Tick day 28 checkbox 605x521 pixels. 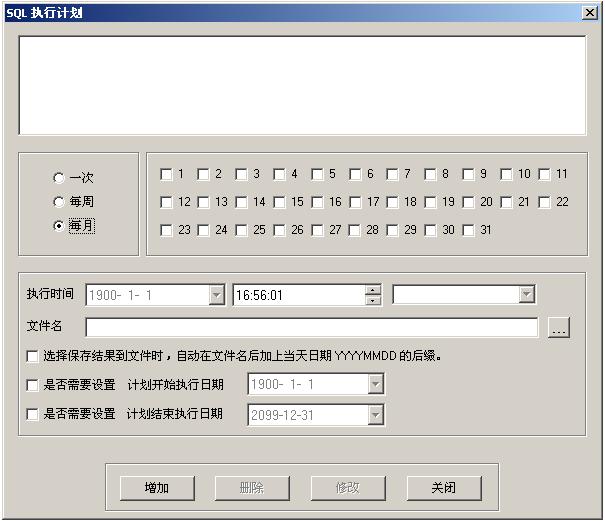(355, 230)
